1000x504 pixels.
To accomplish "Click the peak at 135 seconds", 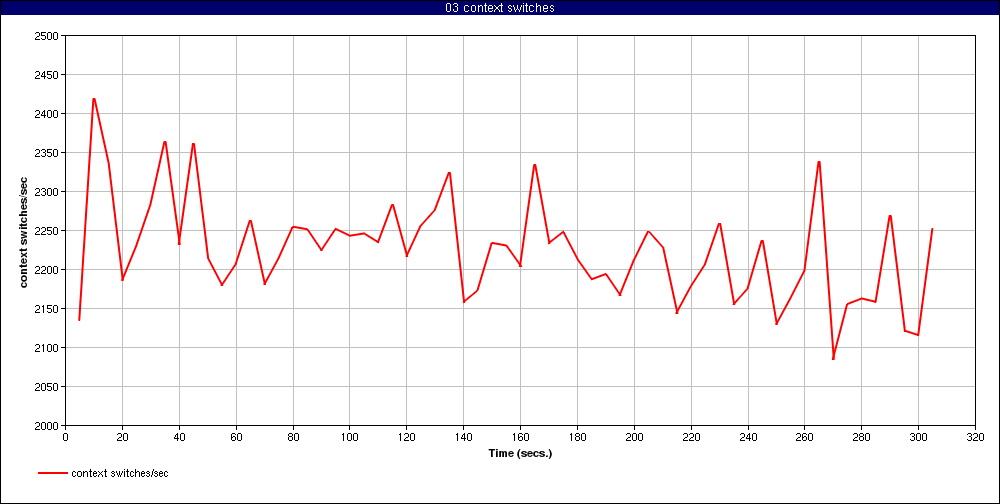I will [x=449, y=173].
